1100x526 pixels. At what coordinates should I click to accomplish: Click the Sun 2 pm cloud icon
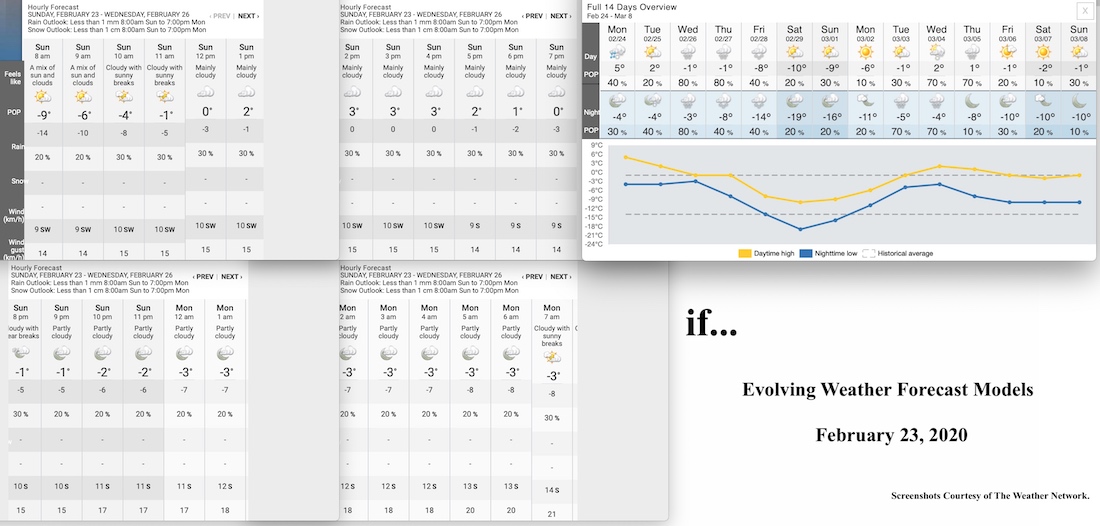pos(352,92)
